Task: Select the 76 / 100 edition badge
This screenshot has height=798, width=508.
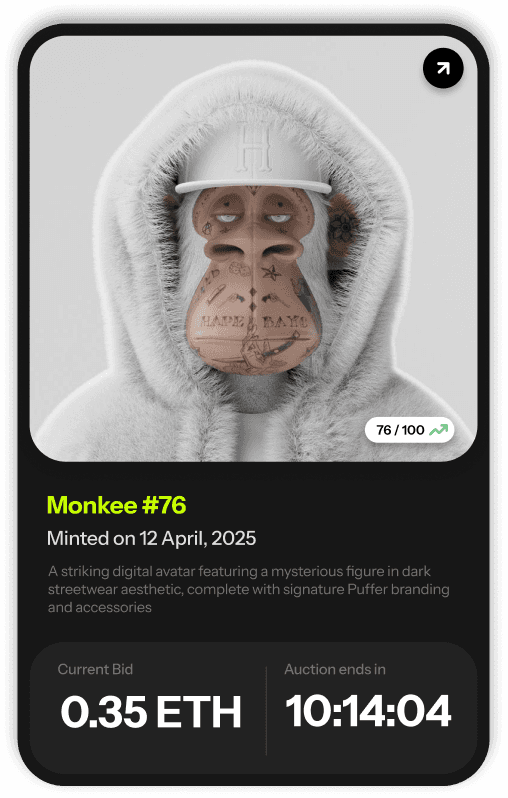Action: (410, 430)
